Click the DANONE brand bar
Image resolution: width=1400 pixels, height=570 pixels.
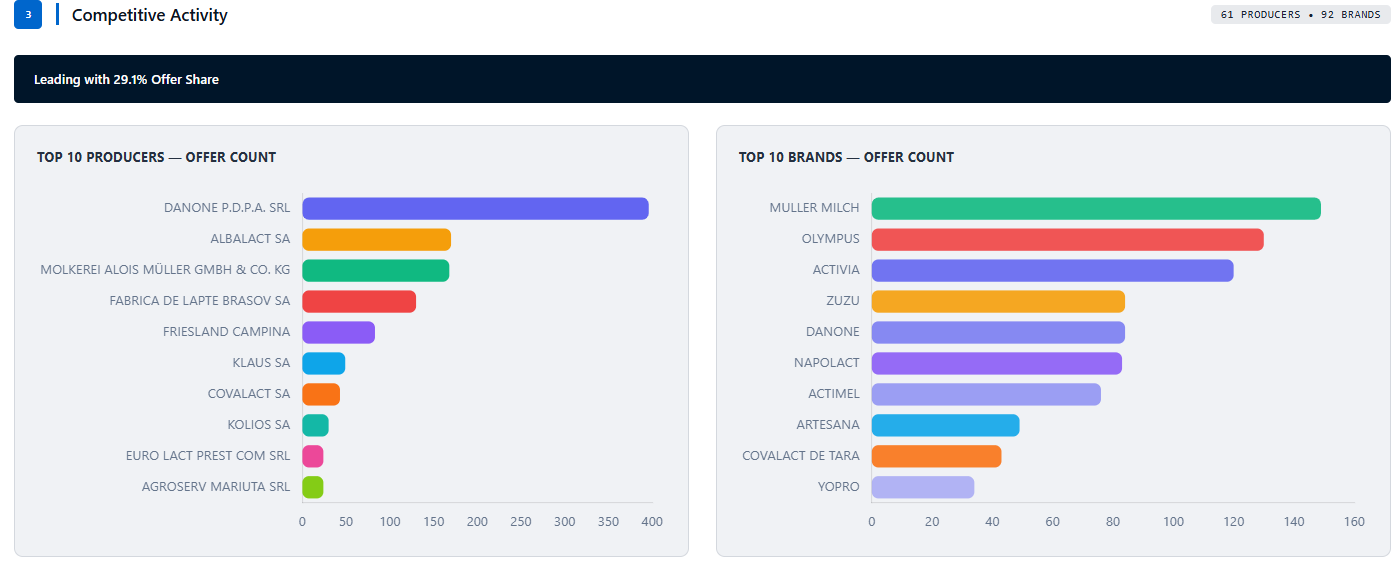[998, 332]
